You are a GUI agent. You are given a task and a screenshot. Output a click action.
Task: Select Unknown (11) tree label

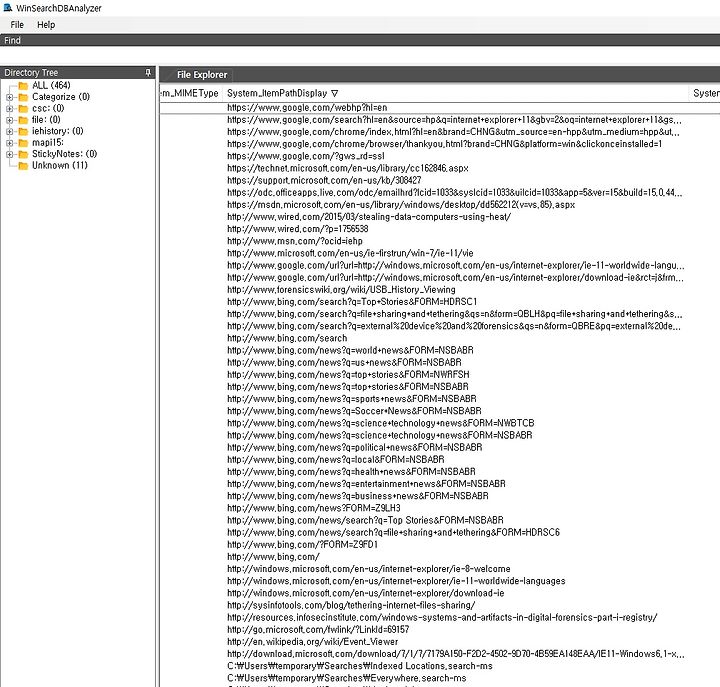(60, 165)
